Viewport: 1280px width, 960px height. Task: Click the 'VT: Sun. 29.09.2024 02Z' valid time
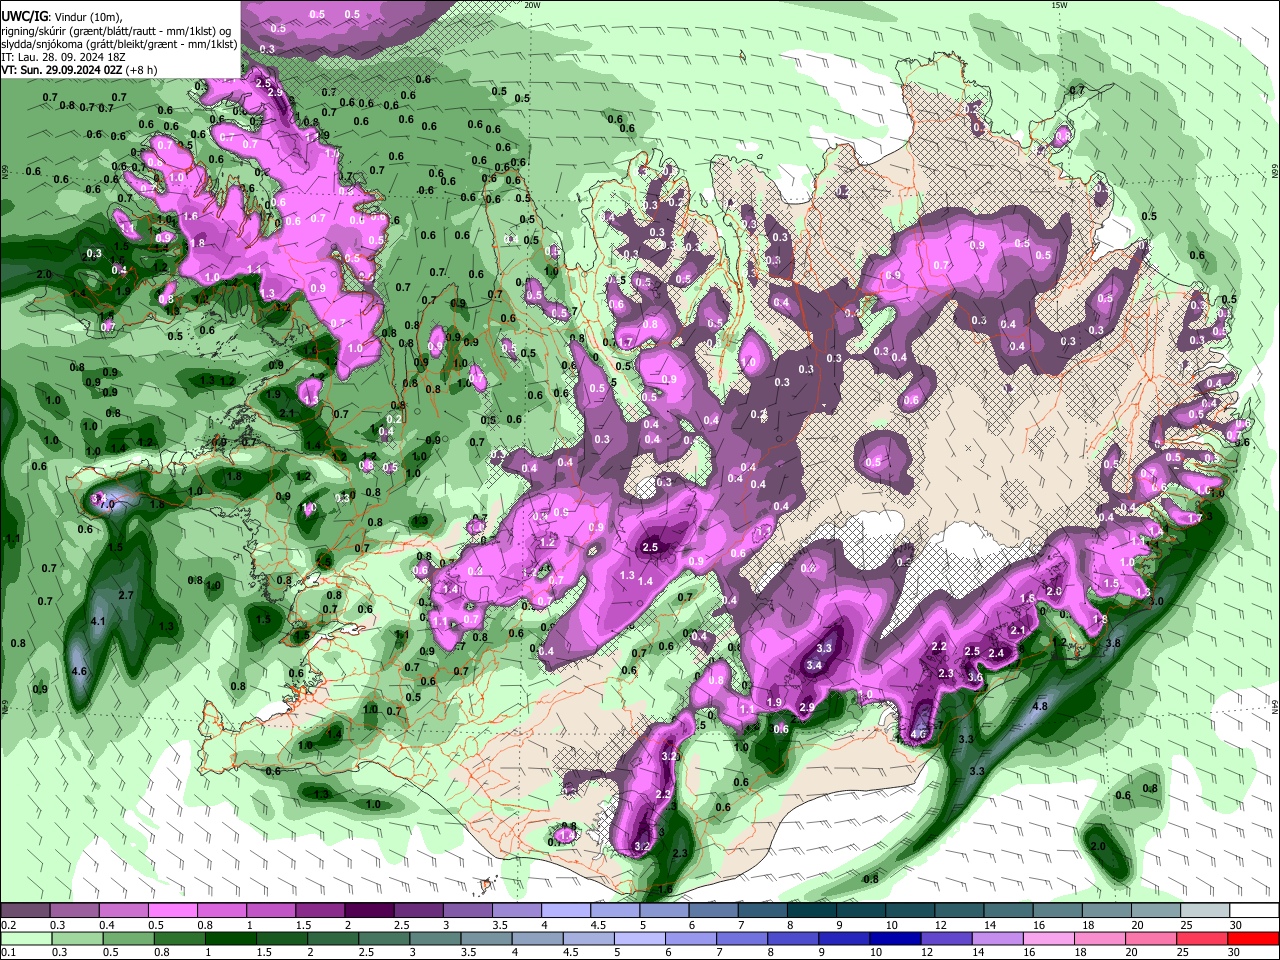pyautogui.click(x=62, y=71)
